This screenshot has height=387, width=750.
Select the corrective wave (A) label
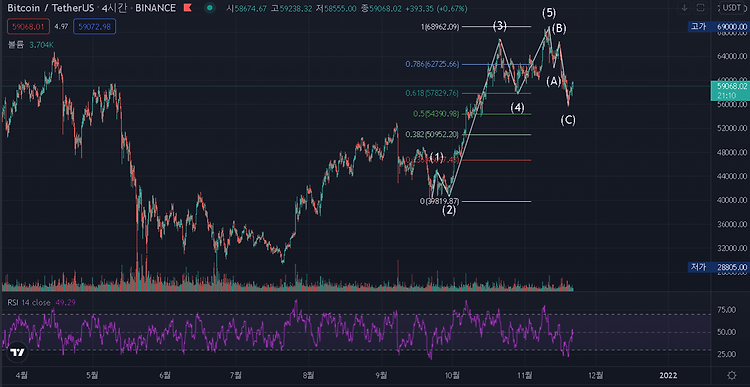click(x=553, y=82)
